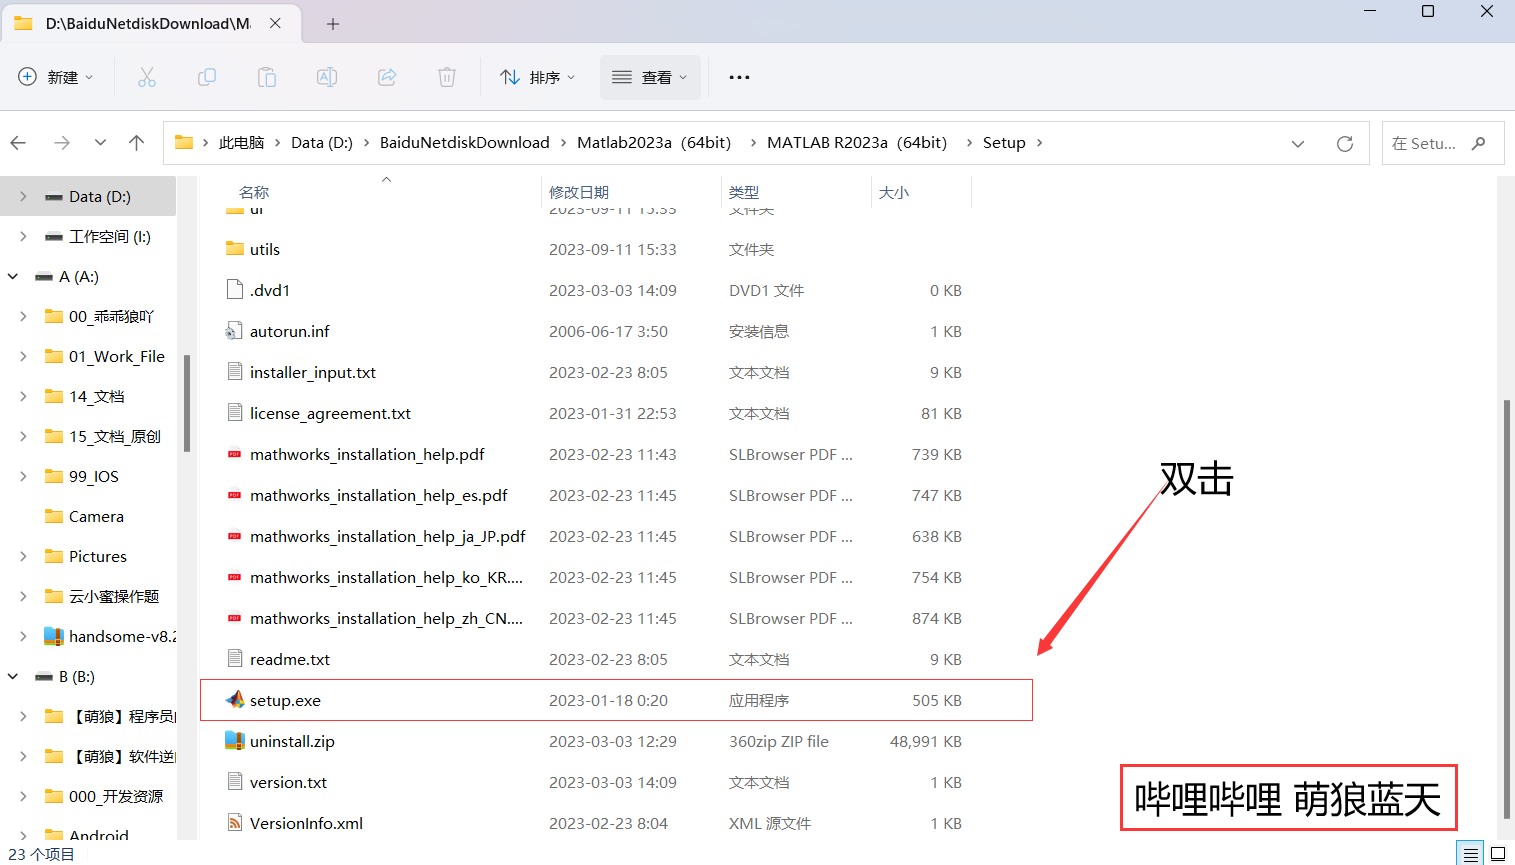Collapse the B (B:) drive node

(x=13, y=677)
